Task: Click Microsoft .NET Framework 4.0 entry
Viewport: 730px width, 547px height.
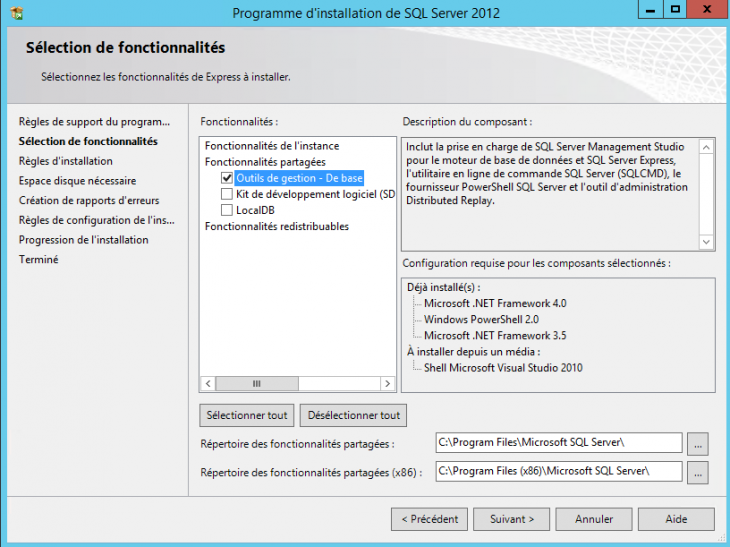Action: (x=495, y=304)
